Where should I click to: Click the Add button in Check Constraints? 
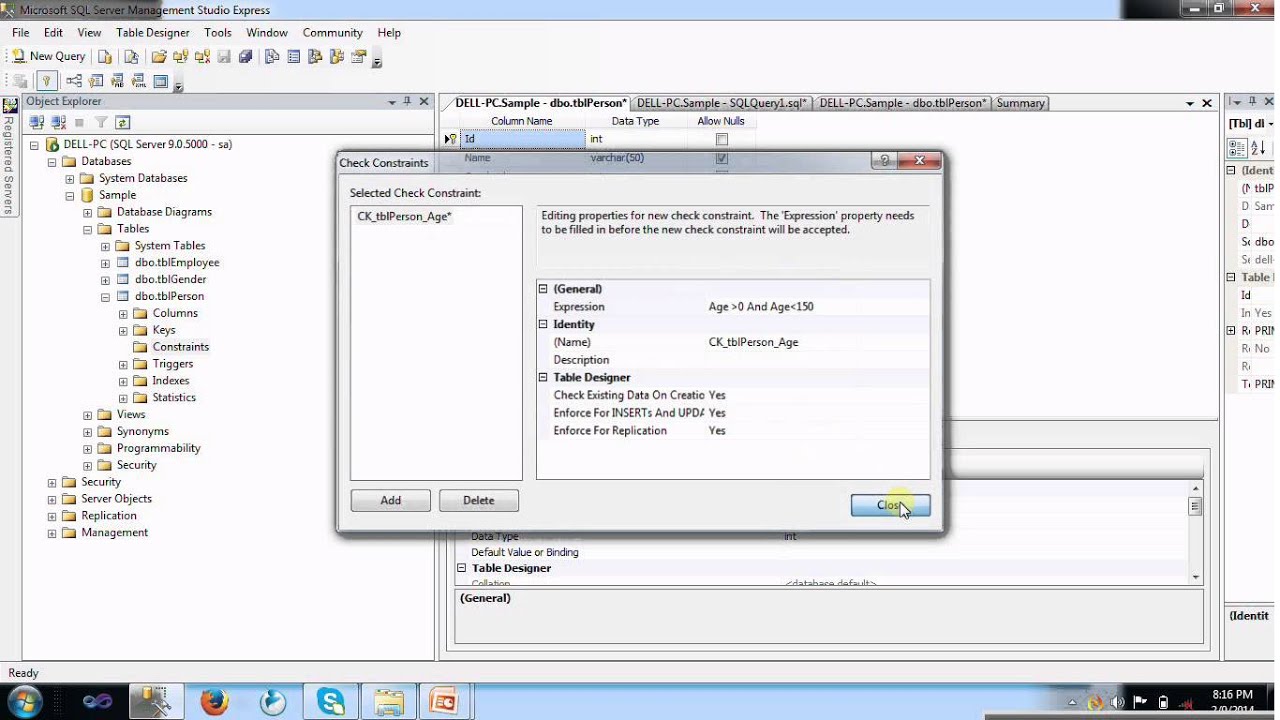coord(391,500)
